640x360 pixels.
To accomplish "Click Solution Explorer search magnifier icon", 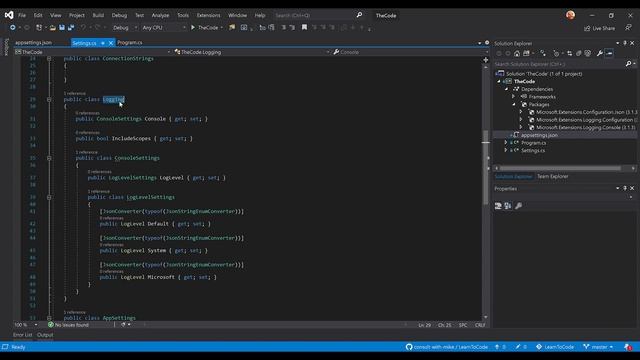I will [x=629, y=64].
